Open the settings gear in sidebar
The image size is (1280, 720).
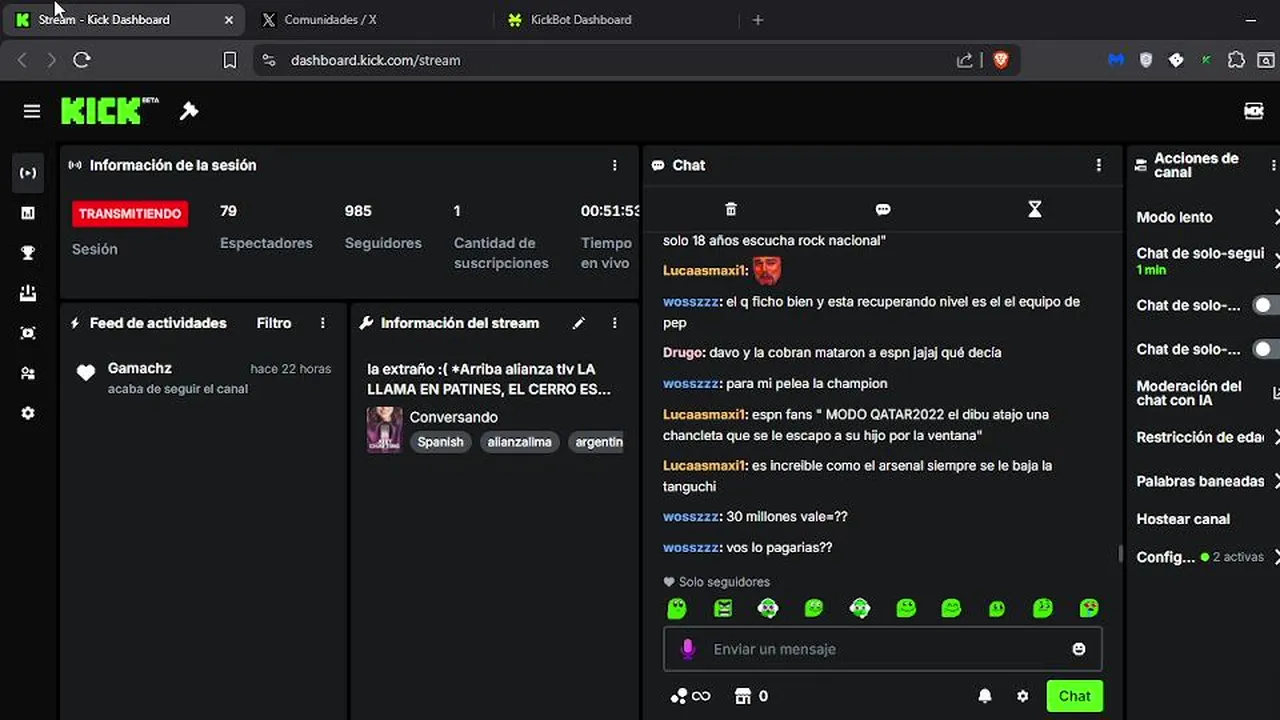[x=28, y=413]
